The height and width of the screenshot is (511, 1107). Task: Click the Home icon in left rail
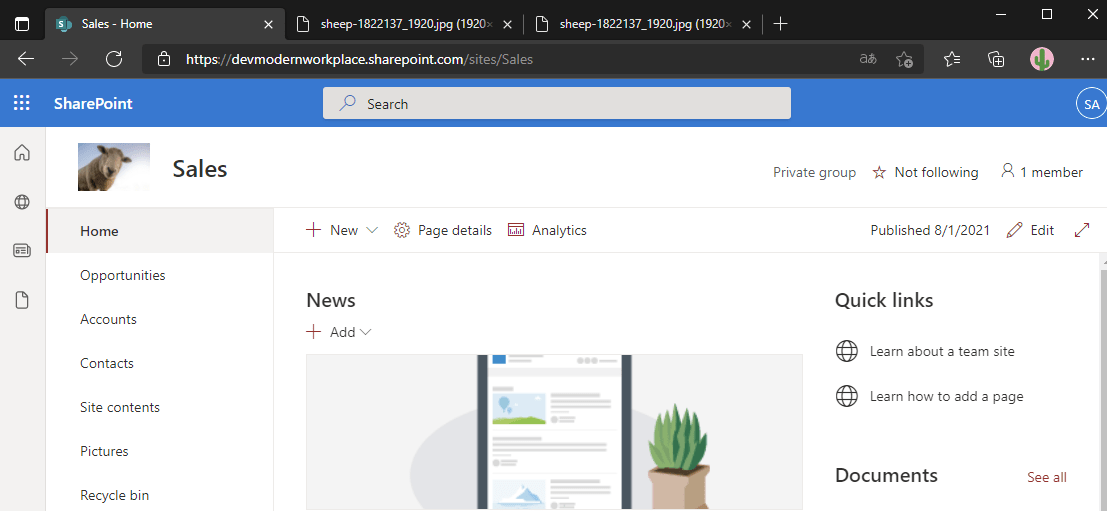click(22, 153)
